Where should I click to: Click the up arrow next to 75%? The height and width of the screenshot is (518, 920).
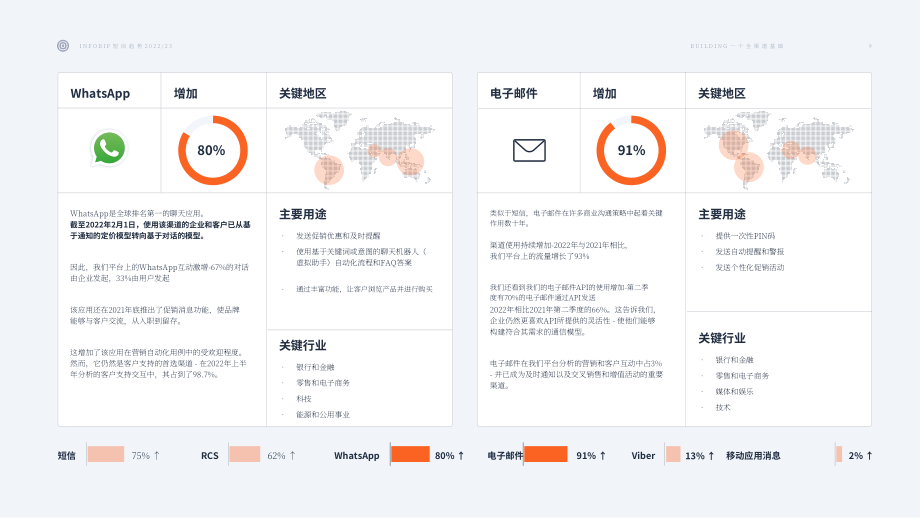157,455
